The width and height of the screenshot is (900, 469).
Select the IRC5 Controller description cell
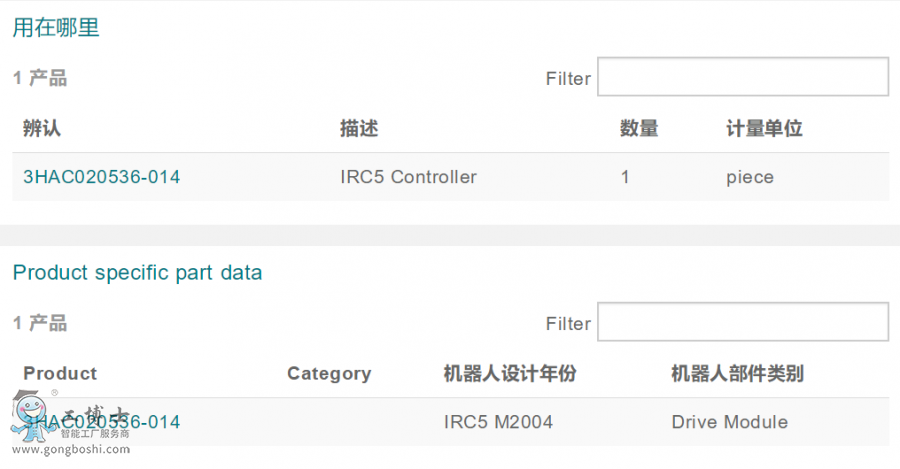408,177
